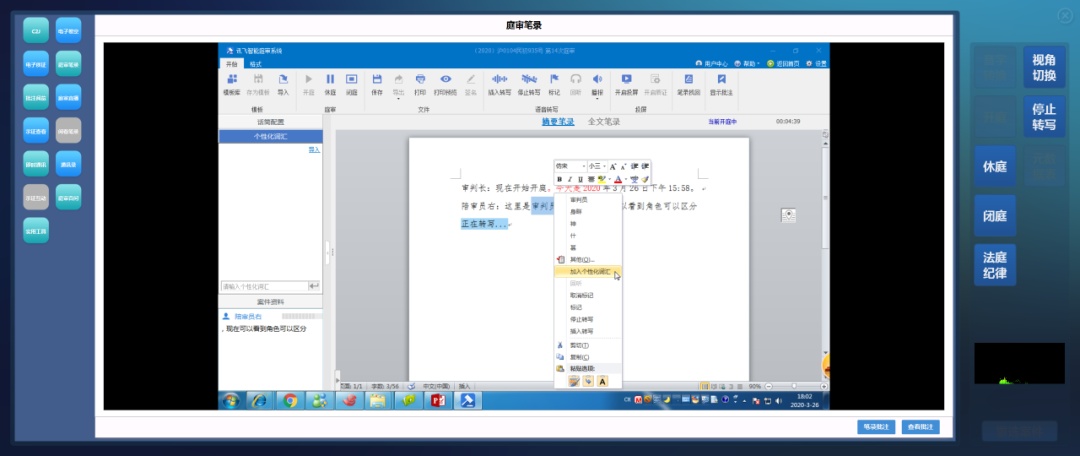Switch to the 格式 ribbon tab
This screenshot has height=456, width=1080.
(256, 63)
